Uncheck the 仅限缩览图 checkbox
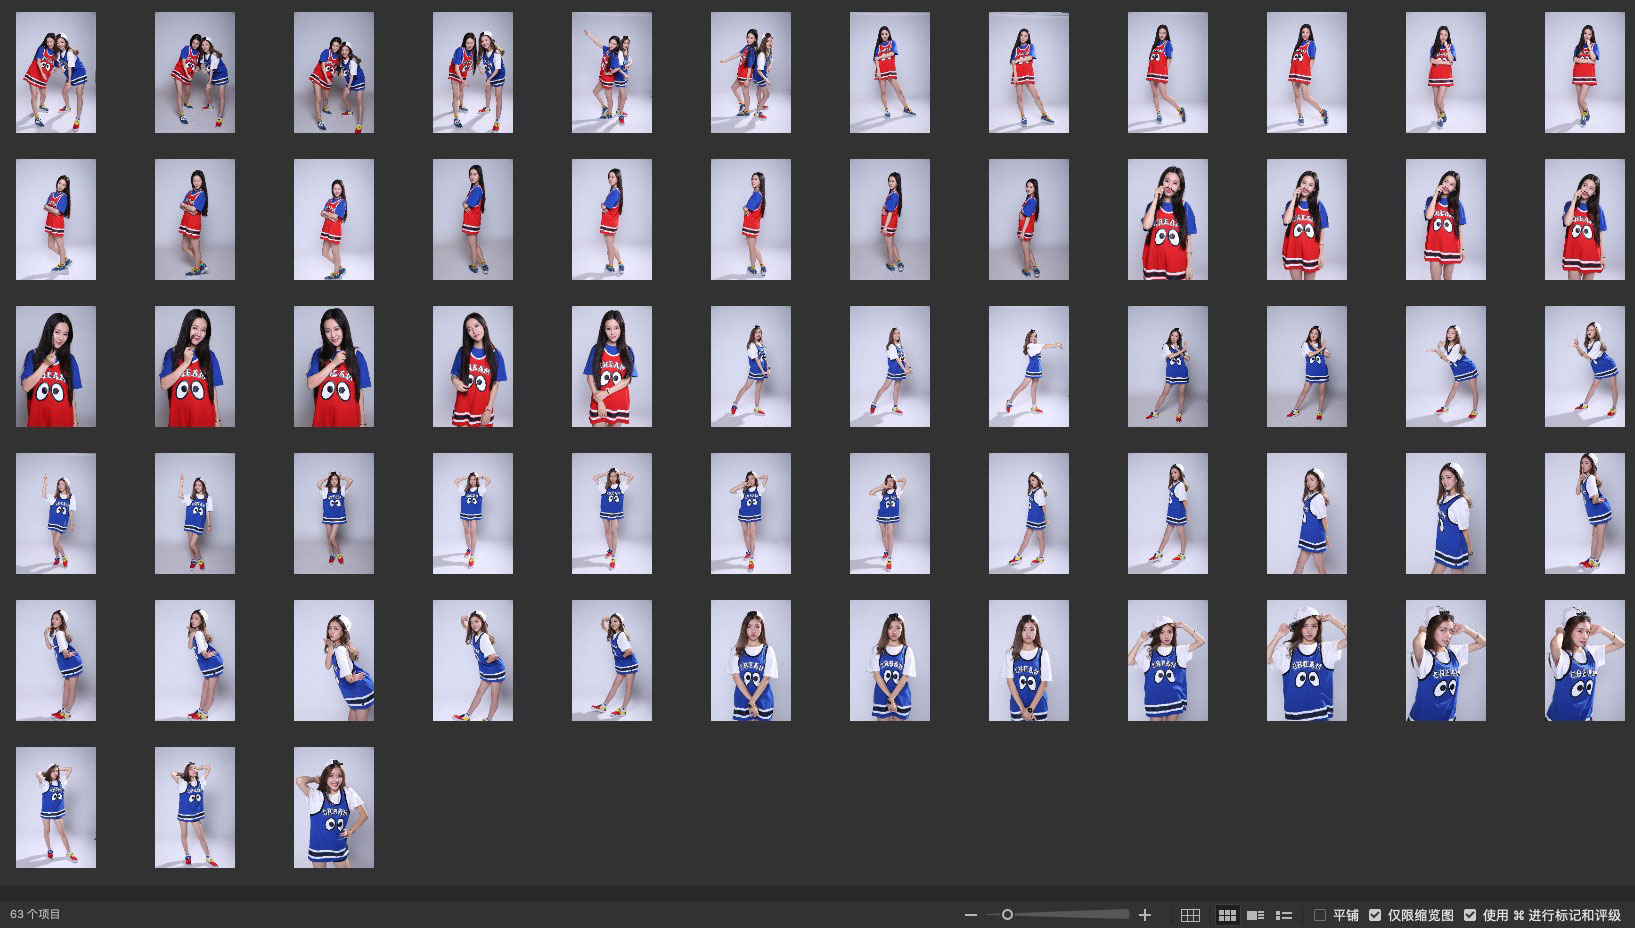Image resolution: width=1635 pixels, height=928 pixels. click(x=1375, y=915)
